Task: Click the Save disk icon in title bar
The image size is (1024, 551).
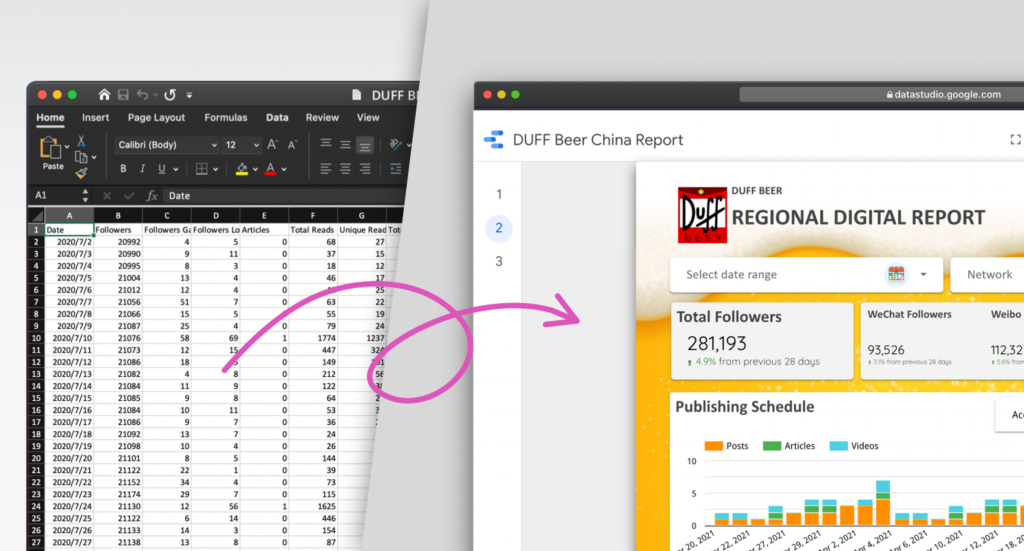Action: tap(124, 95)
